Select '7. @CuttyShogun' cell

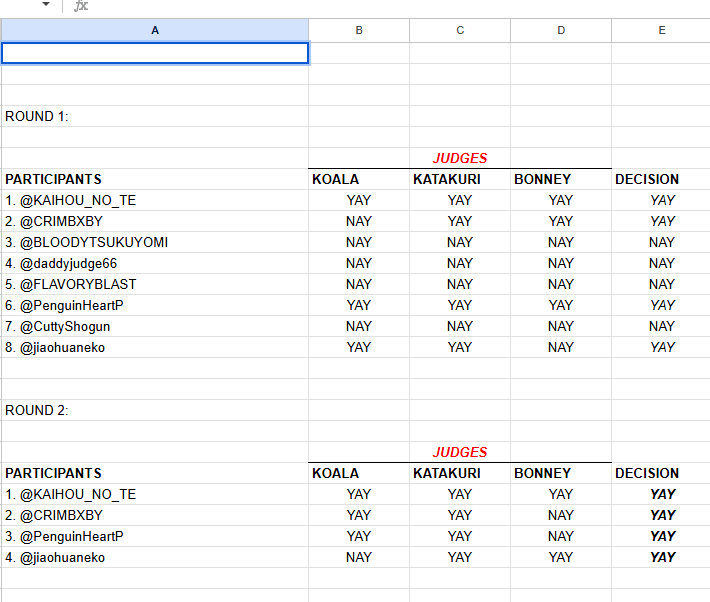pyautogui.click(x=155, y=326)
